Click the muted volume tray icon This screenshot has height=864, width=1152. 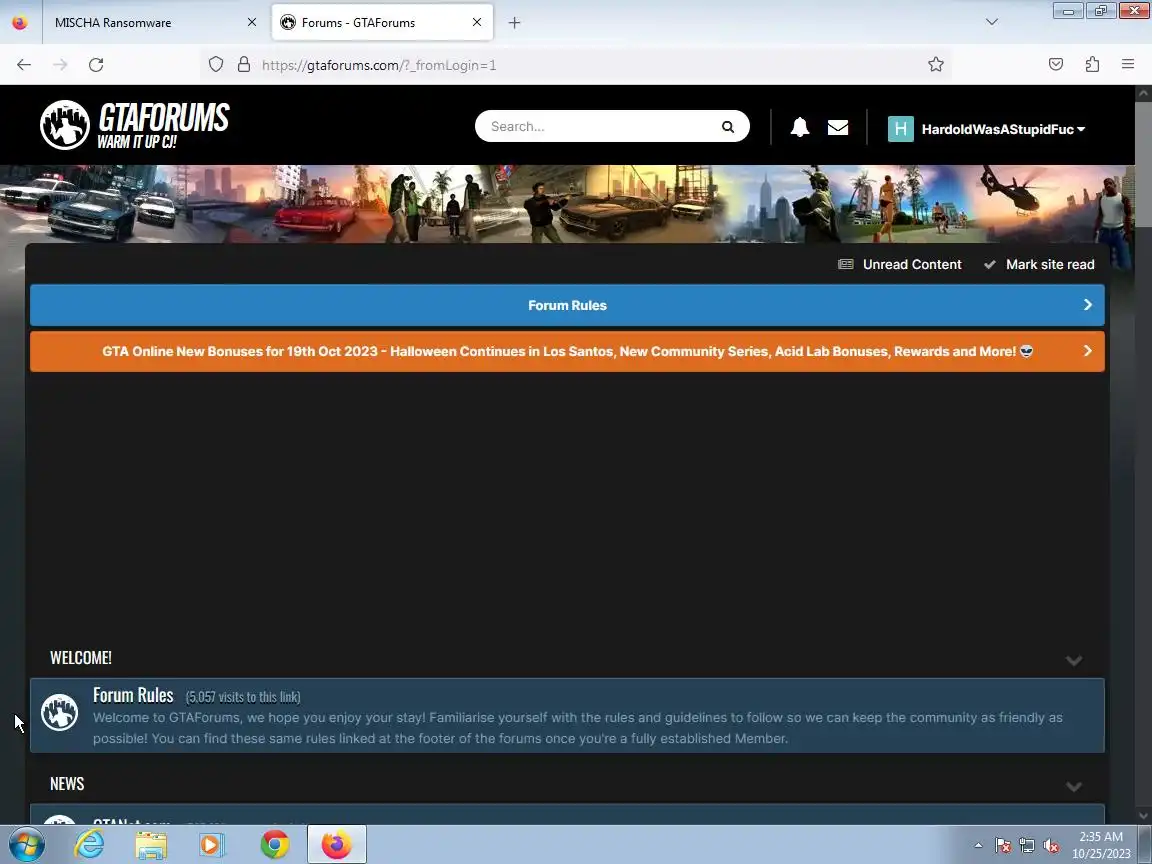click(1051, 846)
